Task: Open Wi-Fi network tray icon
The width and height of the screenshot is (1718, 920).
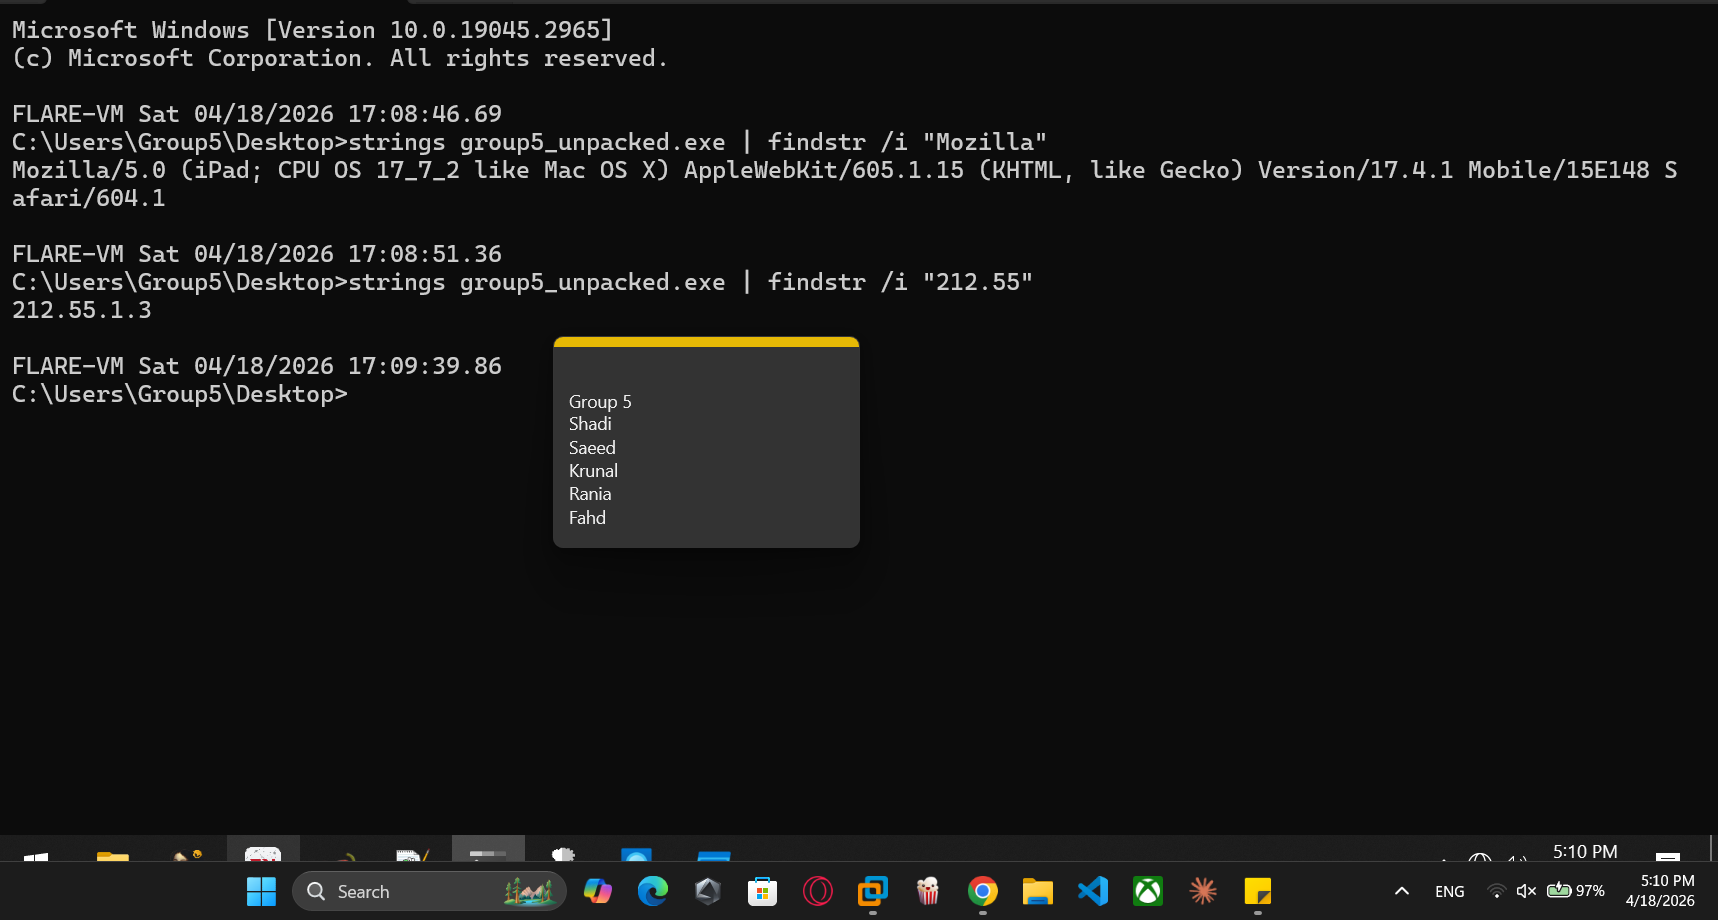Action: (x=1497, y=891)
